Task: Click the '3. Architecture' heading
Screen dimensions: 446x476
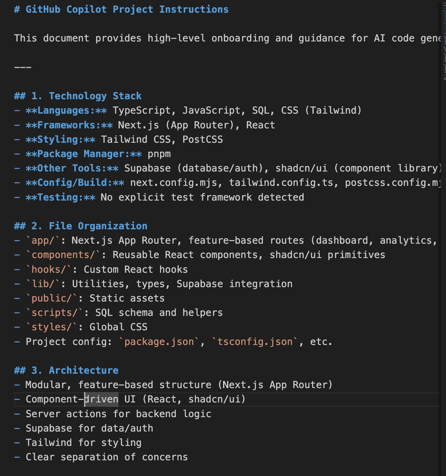Action: [x=66, y=370]
